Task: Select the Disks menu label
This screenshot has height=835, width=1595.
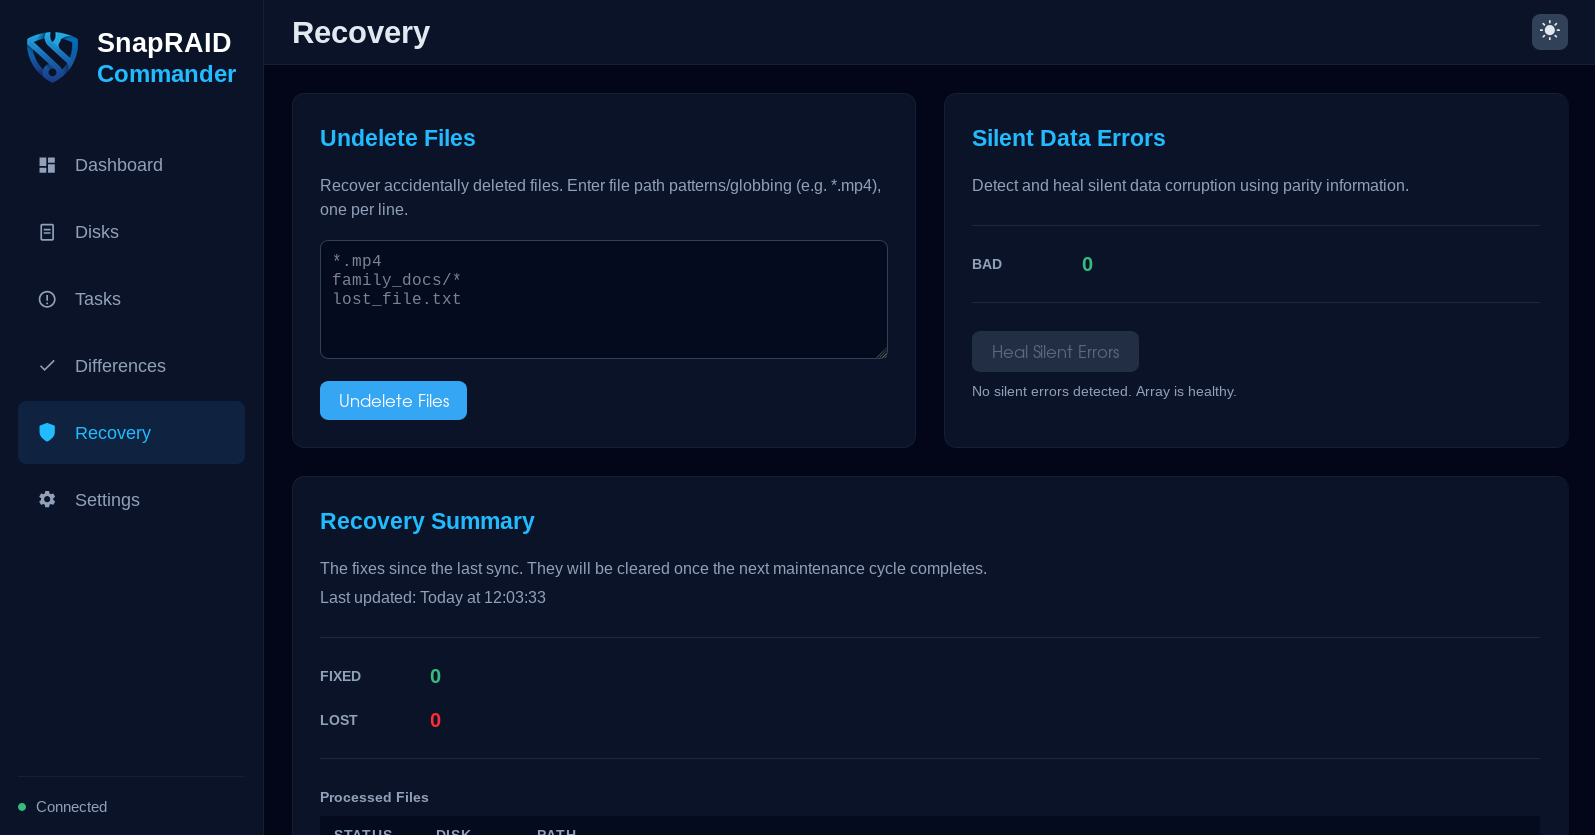Action: point(97,232)
